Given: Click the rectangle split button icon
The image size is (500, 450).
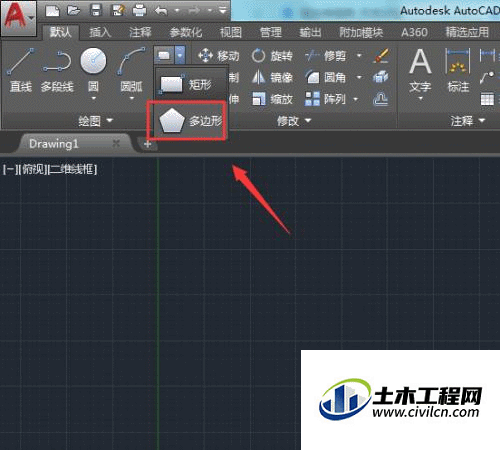Looking at the screenshot, I should [x=164, y=55].
